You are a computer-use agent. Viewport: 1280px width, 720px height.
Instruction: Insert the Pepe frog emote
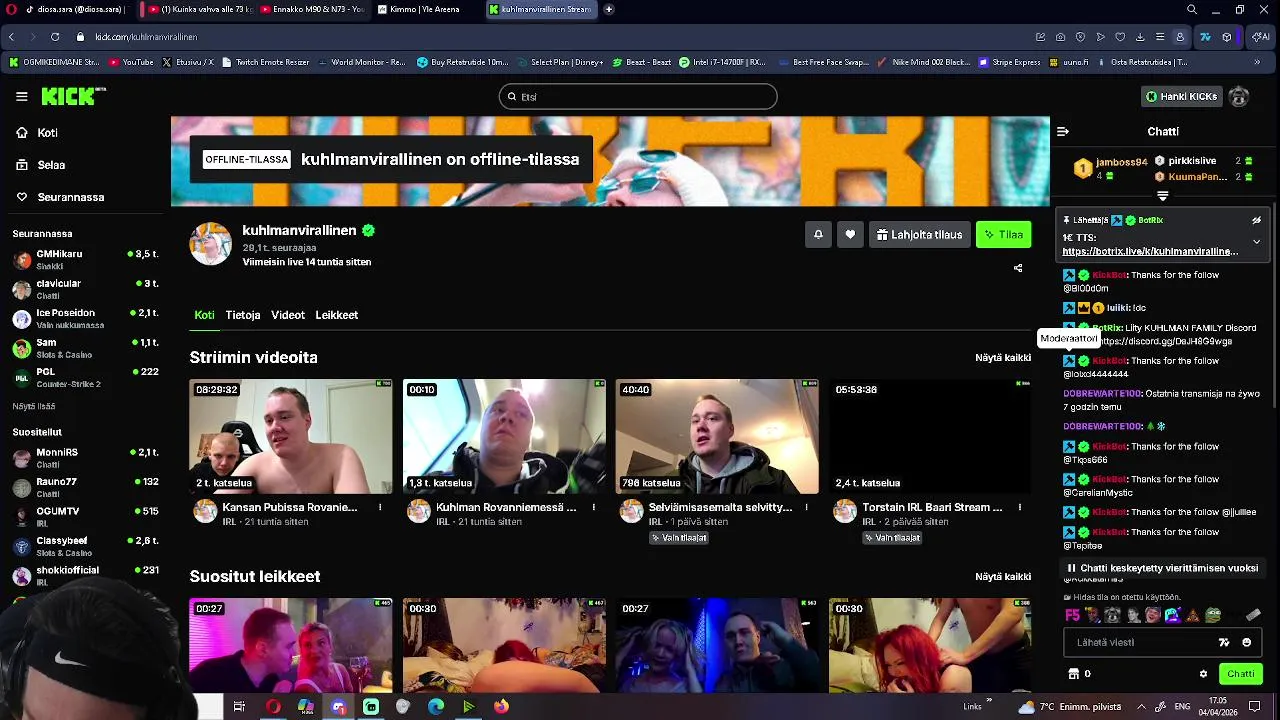click(1213, 615)
